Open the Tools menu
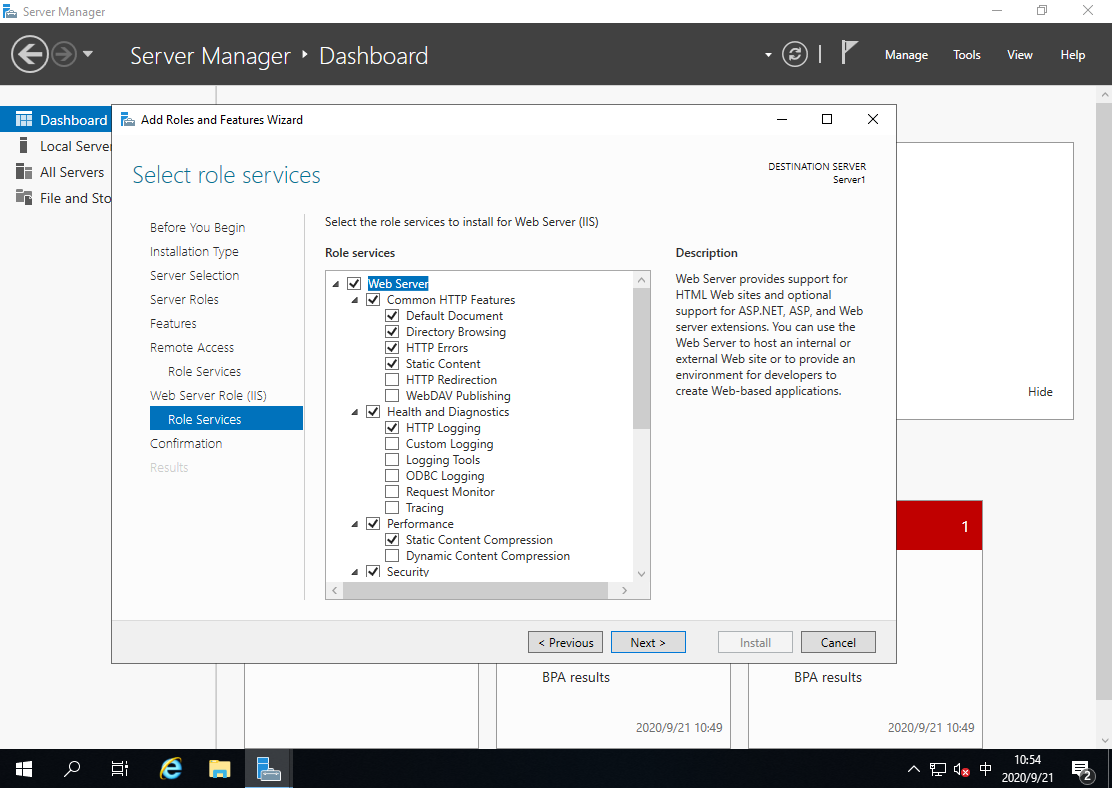This screenshot has width=1112, height=788. [967, 55]
